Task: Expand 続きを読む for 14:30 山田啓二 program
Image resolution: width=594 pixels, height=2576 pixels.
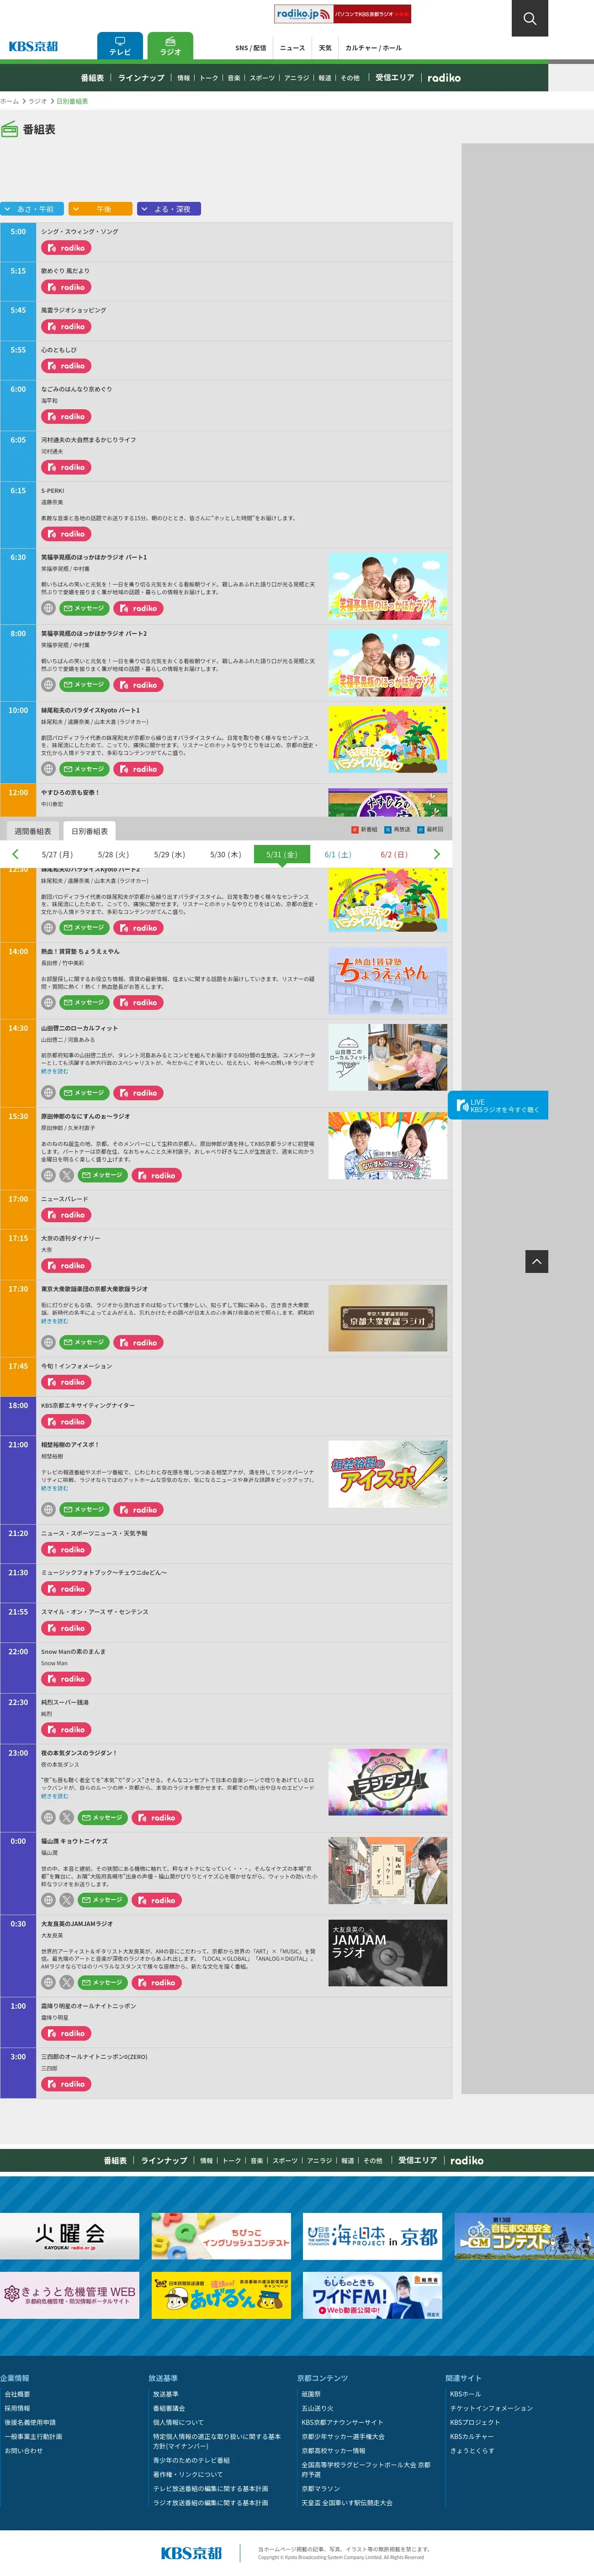Action: click(x=54, y=1071)
